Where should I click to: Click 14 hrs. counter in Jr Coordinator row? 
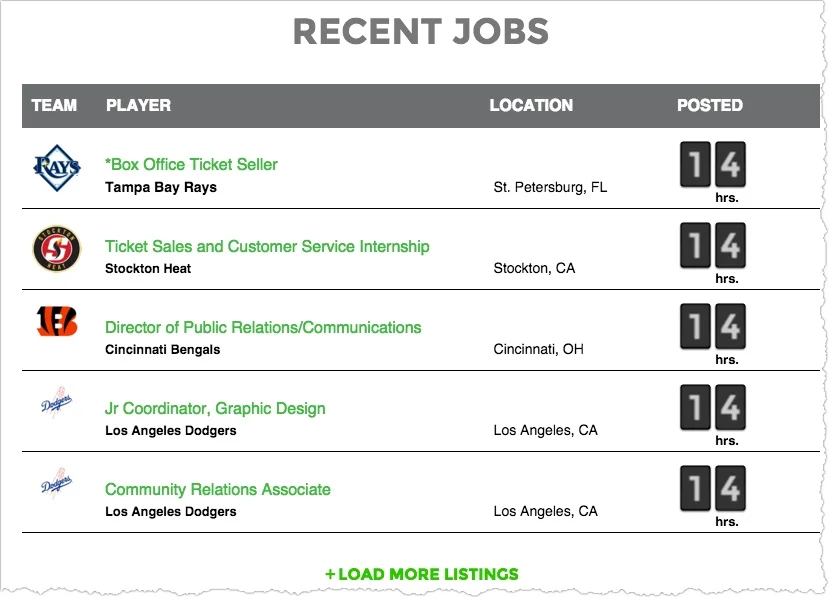(x=713, y=415)
